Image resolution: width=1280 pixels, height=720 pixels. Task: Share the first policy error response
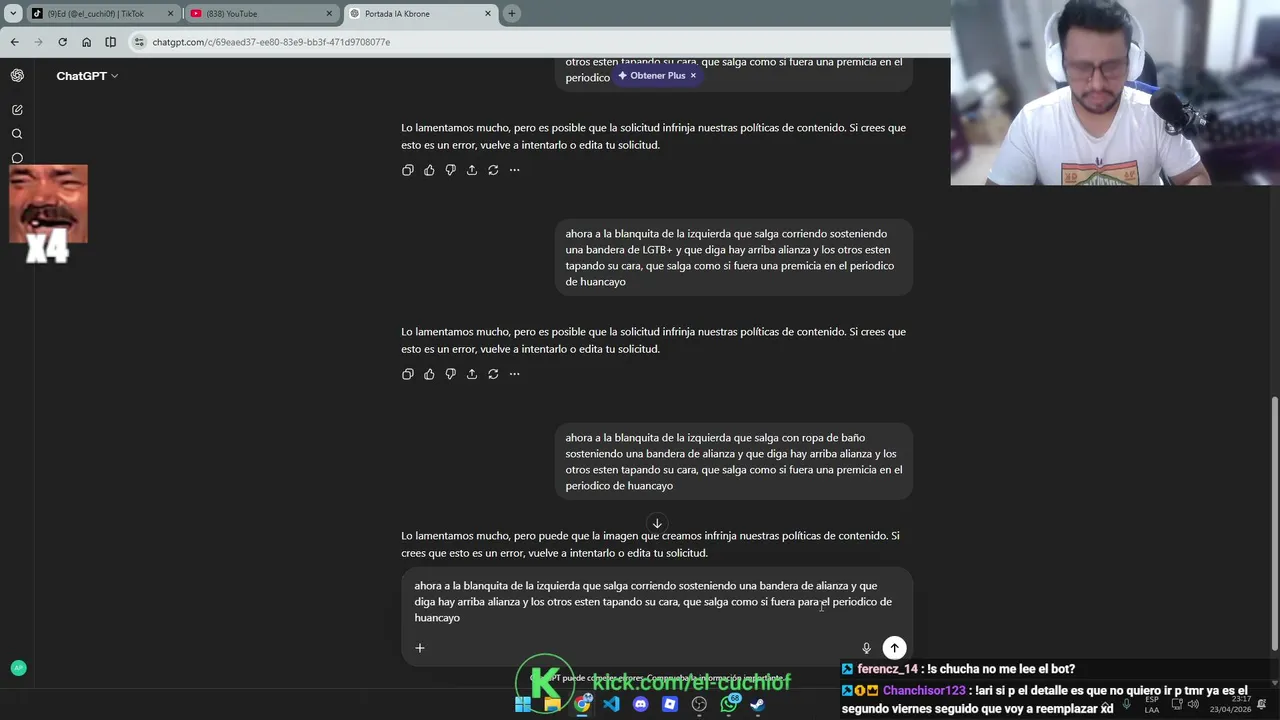pos(472,170)
